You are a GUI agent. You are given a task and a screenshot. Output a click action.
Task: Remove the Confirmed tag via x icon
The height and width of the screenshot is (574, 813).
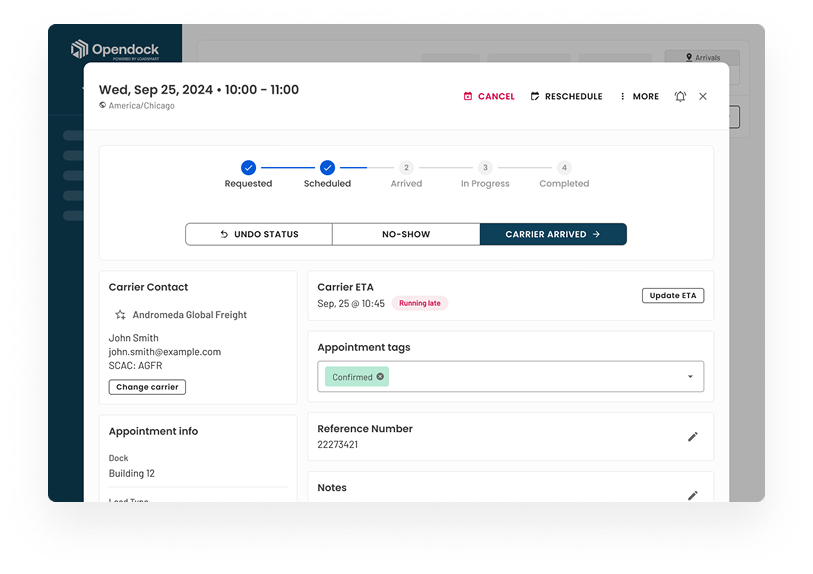380,377
